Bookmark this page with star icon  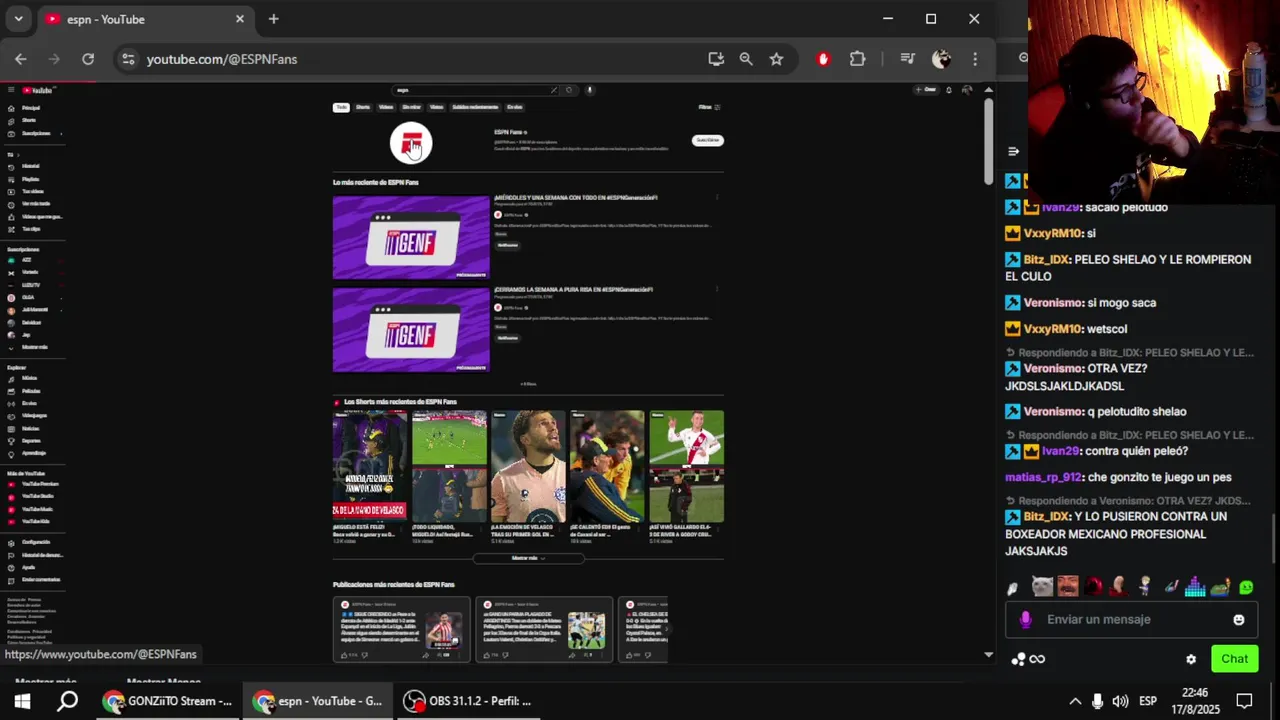coord(776,59)
